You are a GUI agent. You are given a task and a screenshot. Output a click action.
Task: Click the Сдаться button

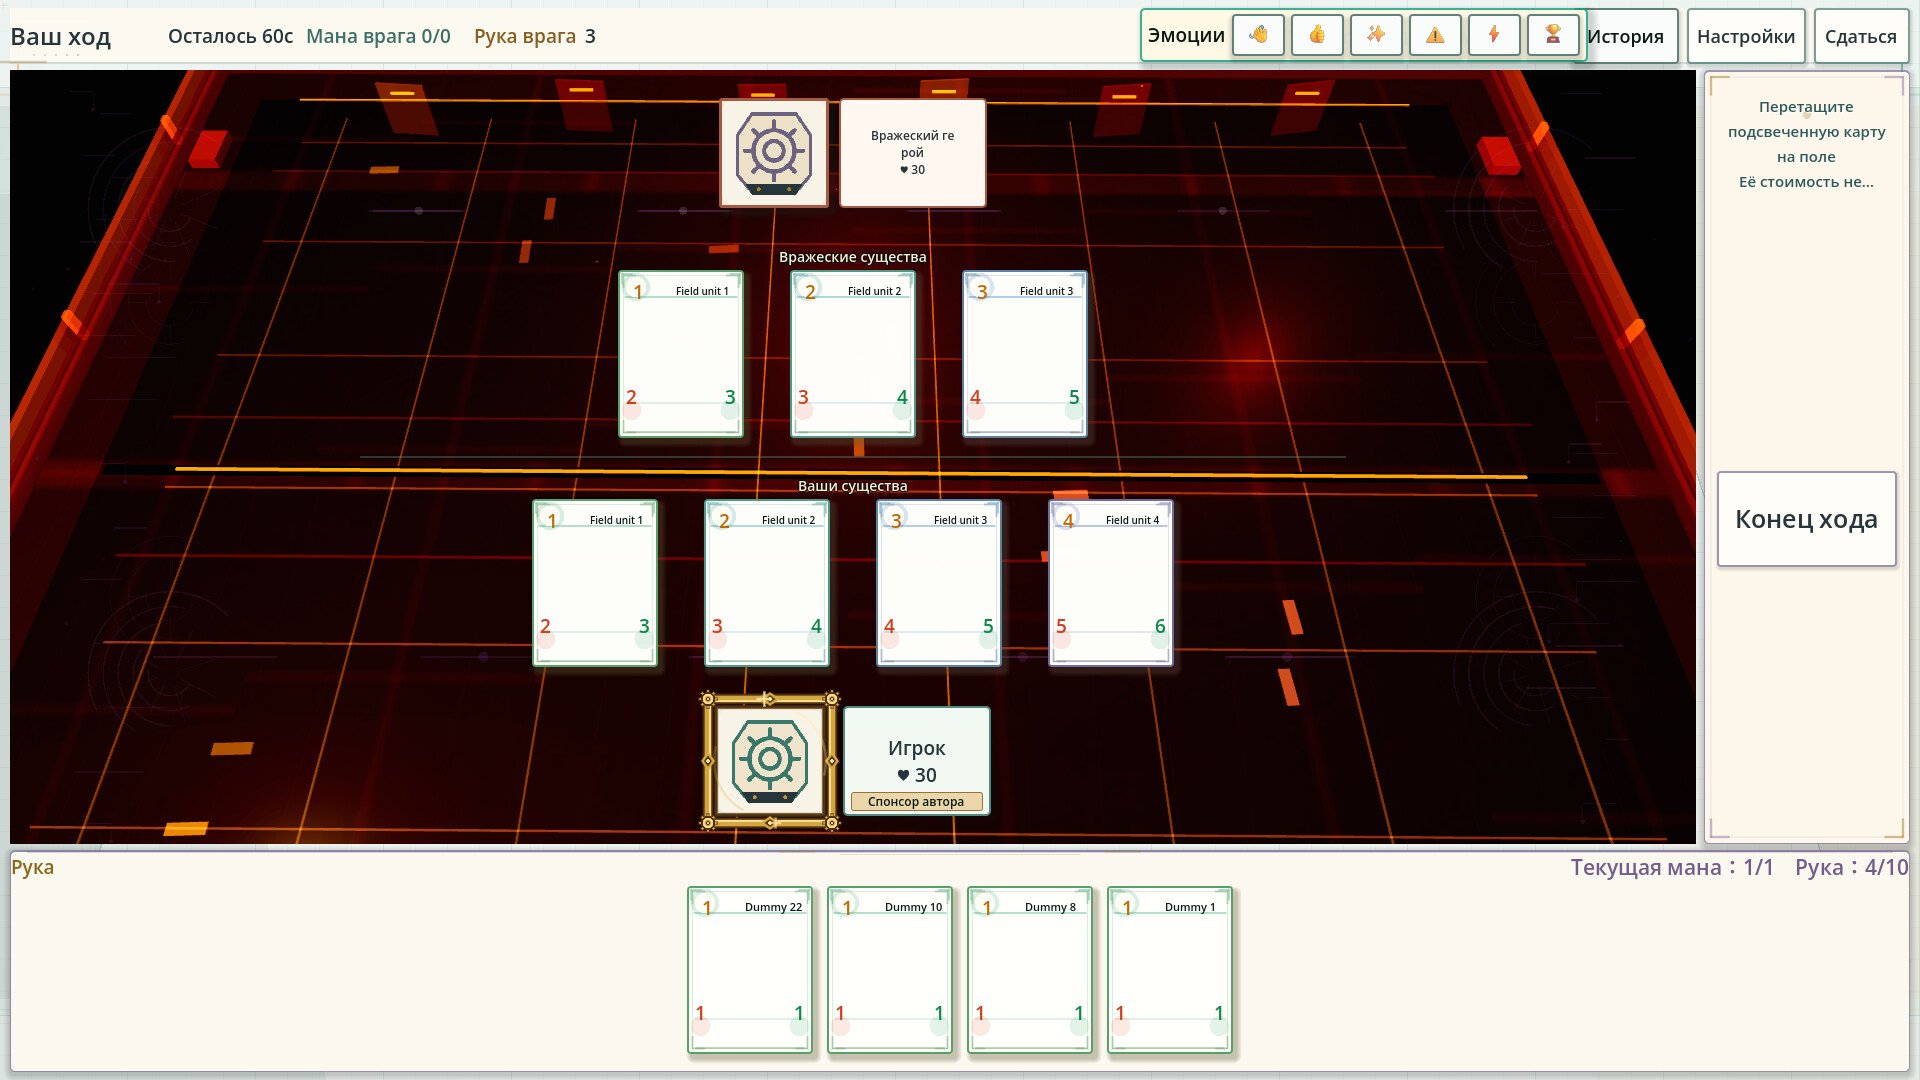(x=1861, y=36)
